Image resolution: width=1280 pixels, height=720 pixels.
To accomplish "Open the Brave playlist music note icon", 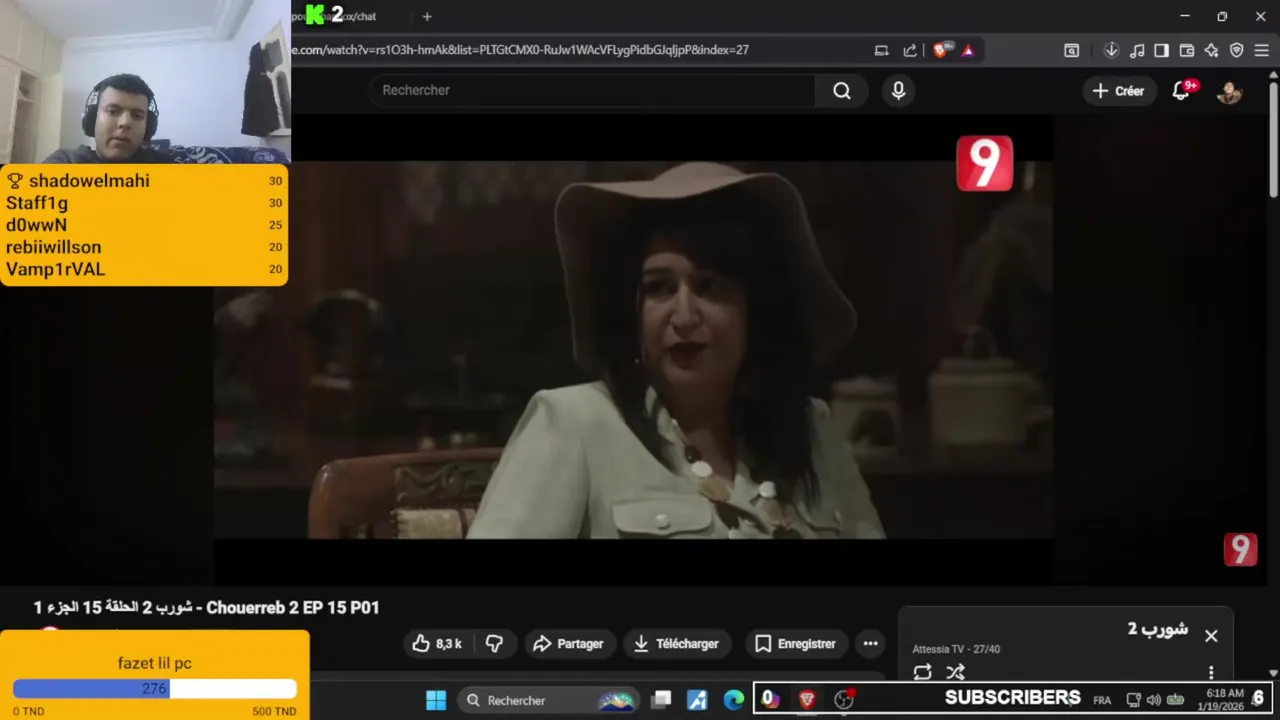I will point(1137,50).
